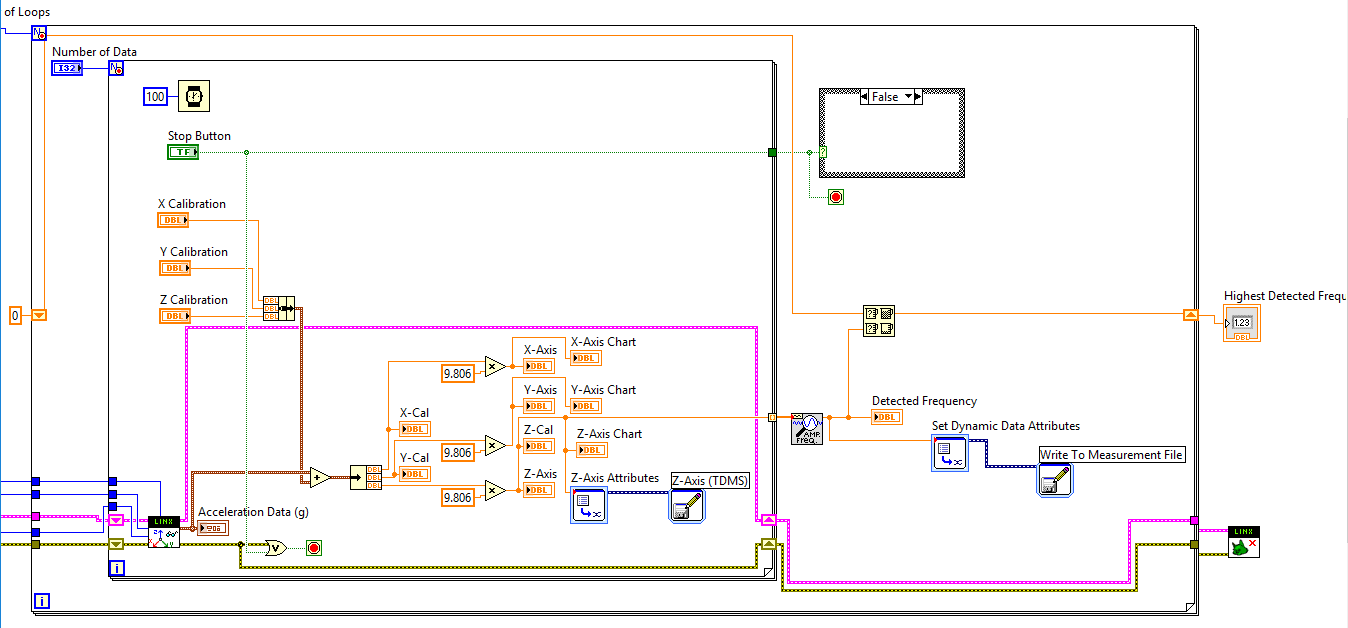The height and width of the screenshot is (628, 1348).
Task: Select the Z-Cal indicator terminal
Action: pos(539,446)
